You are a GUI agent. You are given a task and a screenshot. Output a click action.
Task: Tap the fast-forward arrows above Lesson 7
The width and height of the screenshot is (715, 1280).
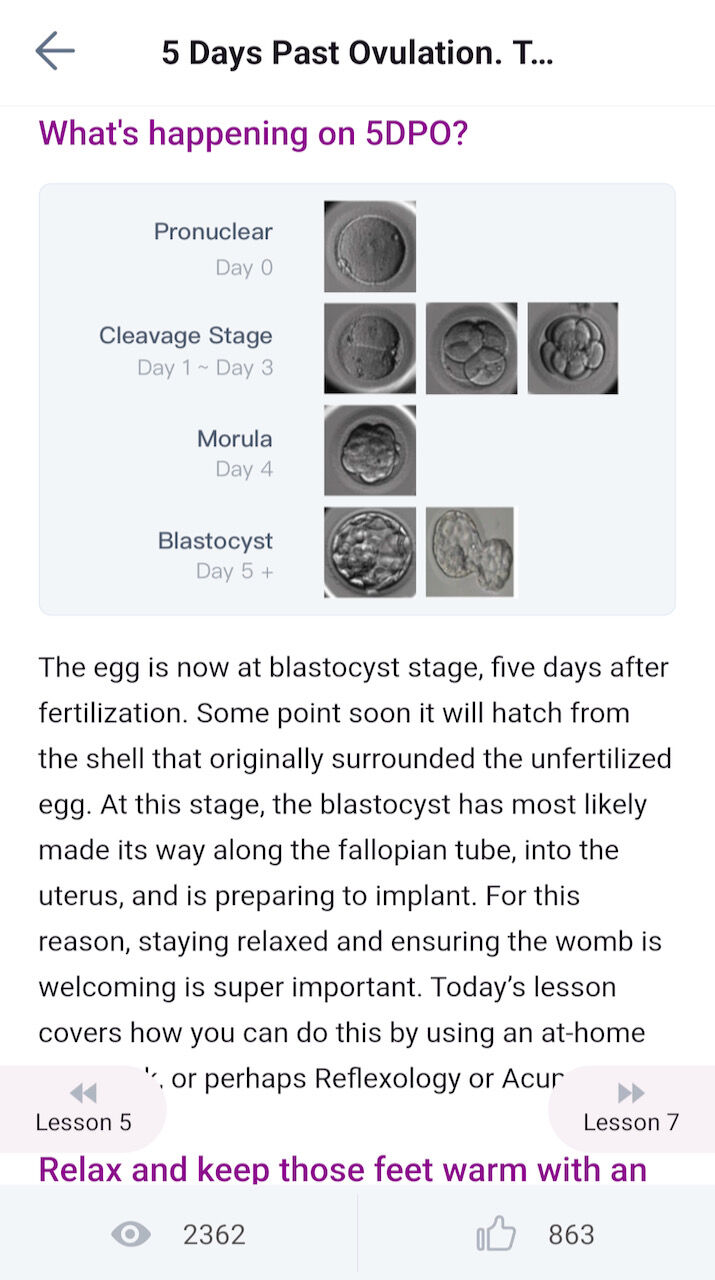(631, 1092)
